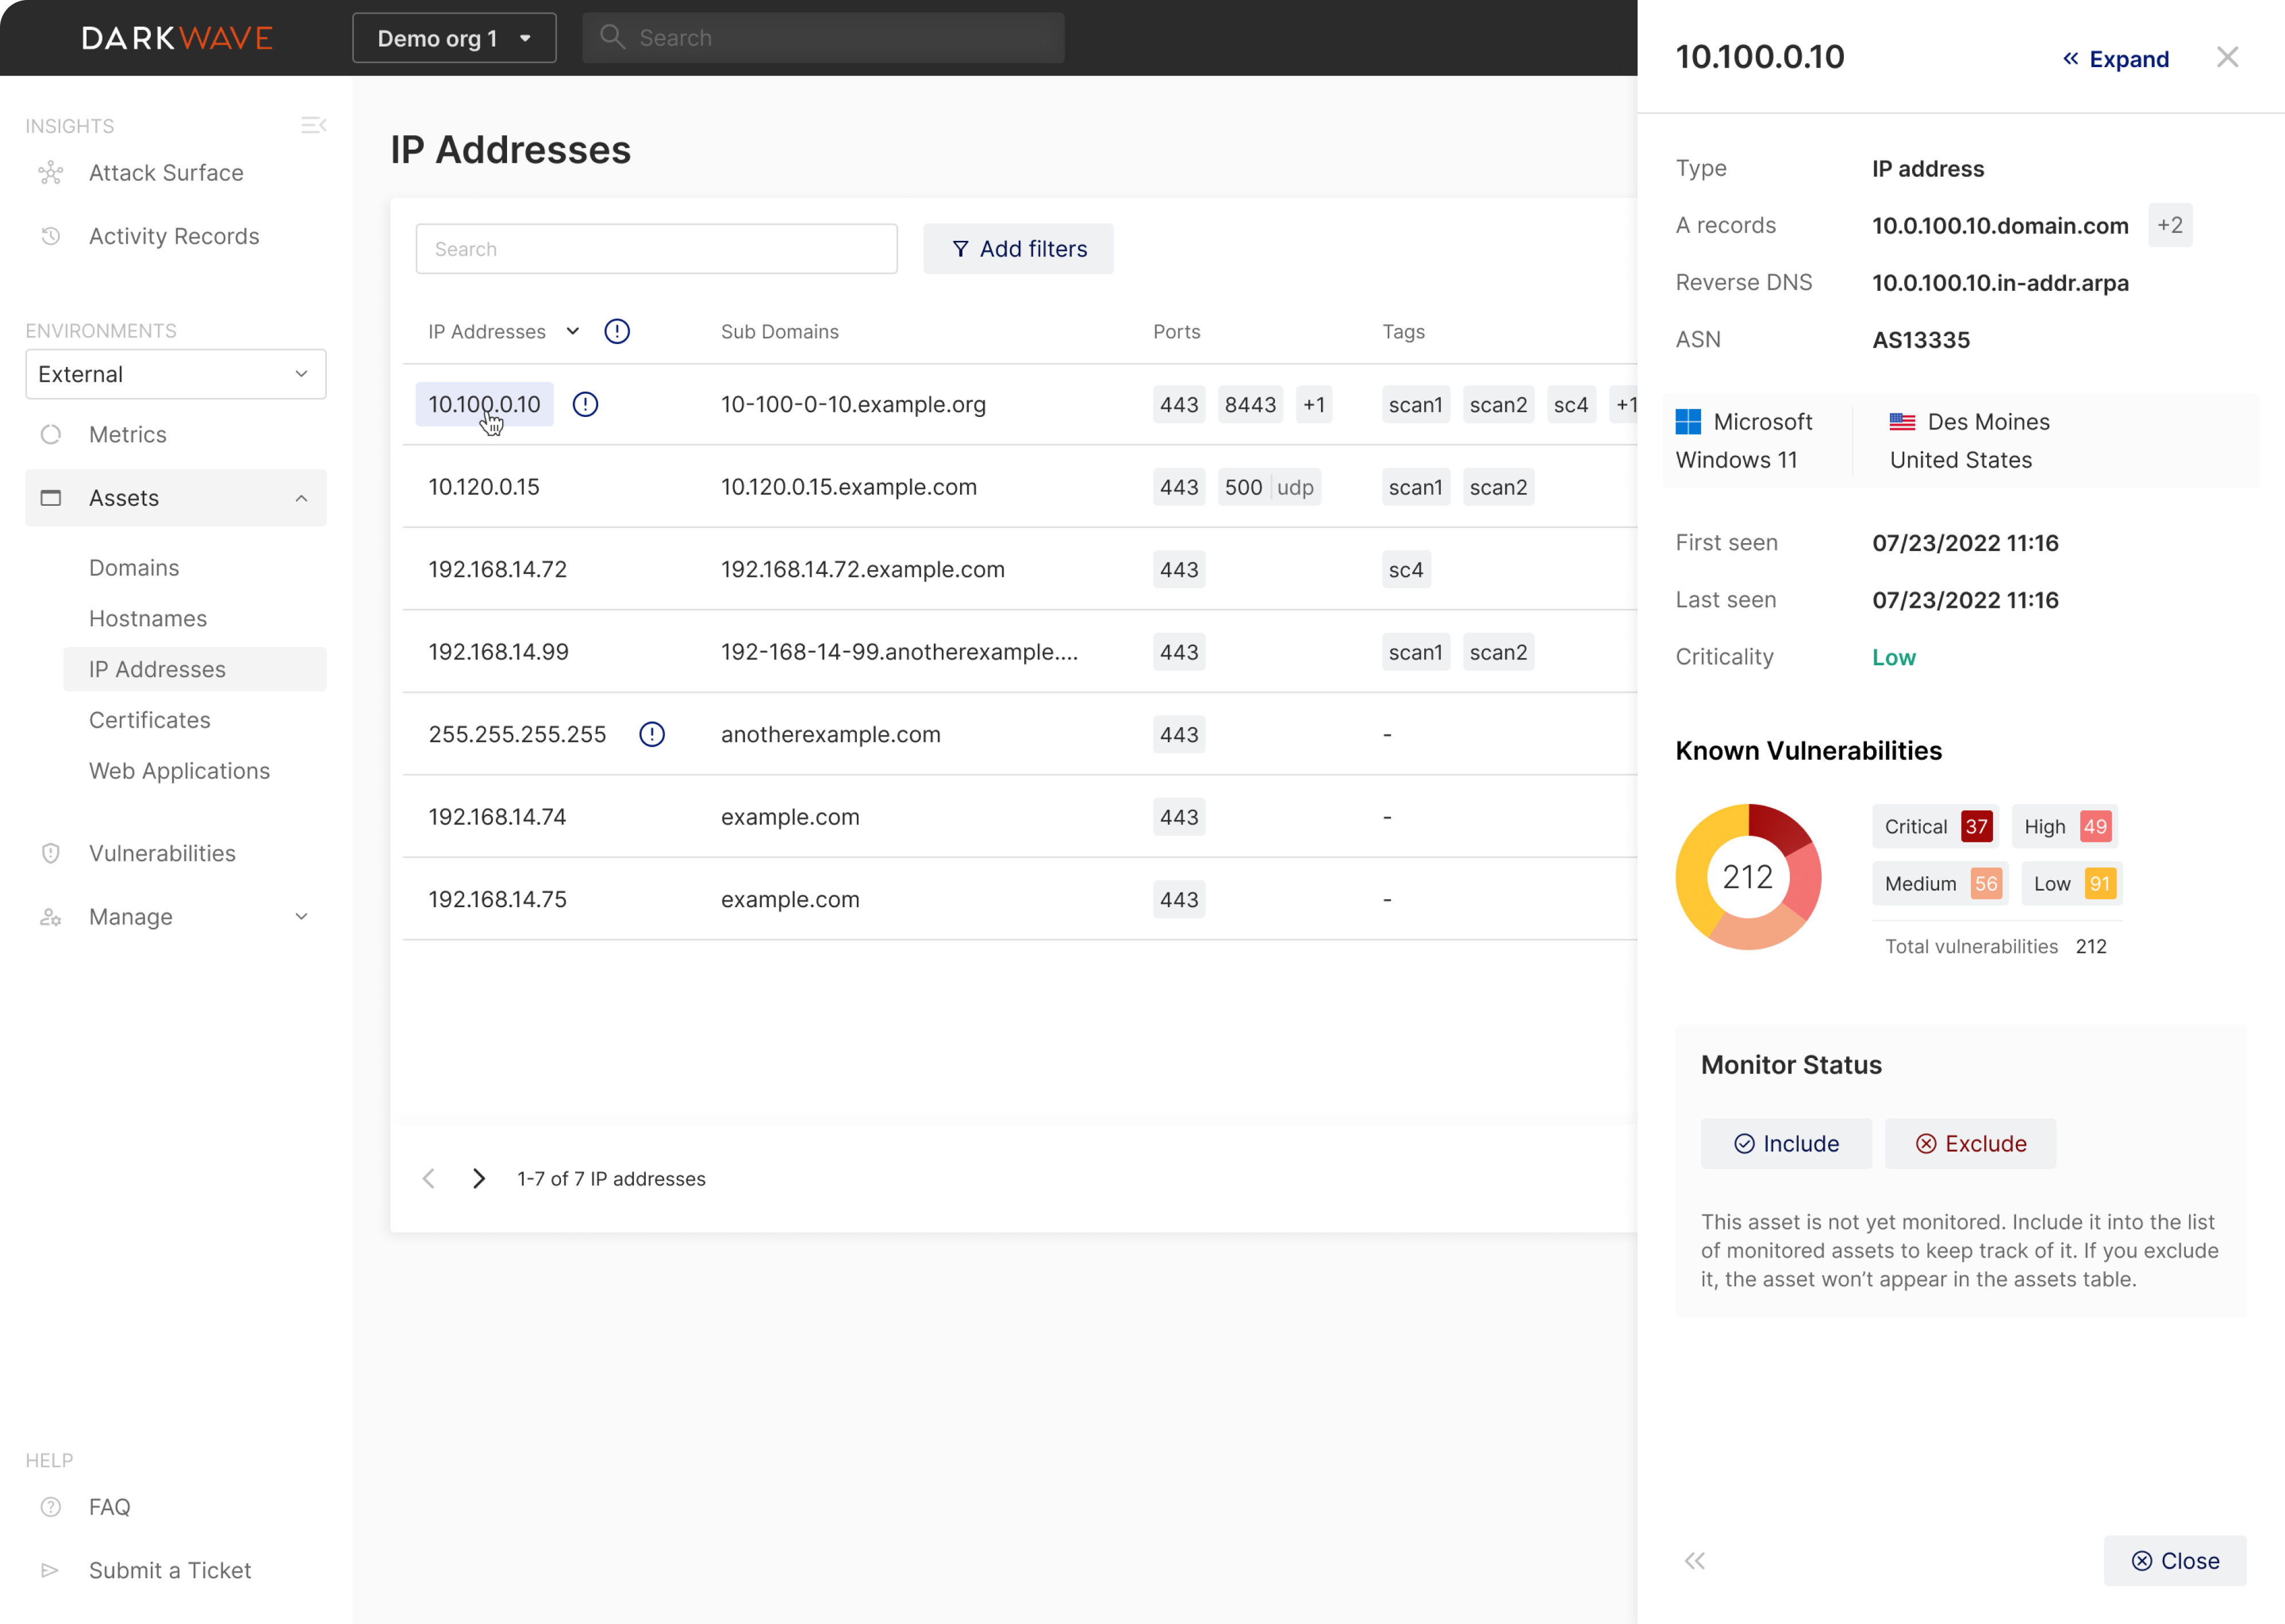Exclude the asset from monitoring

click(1969, 1143)
